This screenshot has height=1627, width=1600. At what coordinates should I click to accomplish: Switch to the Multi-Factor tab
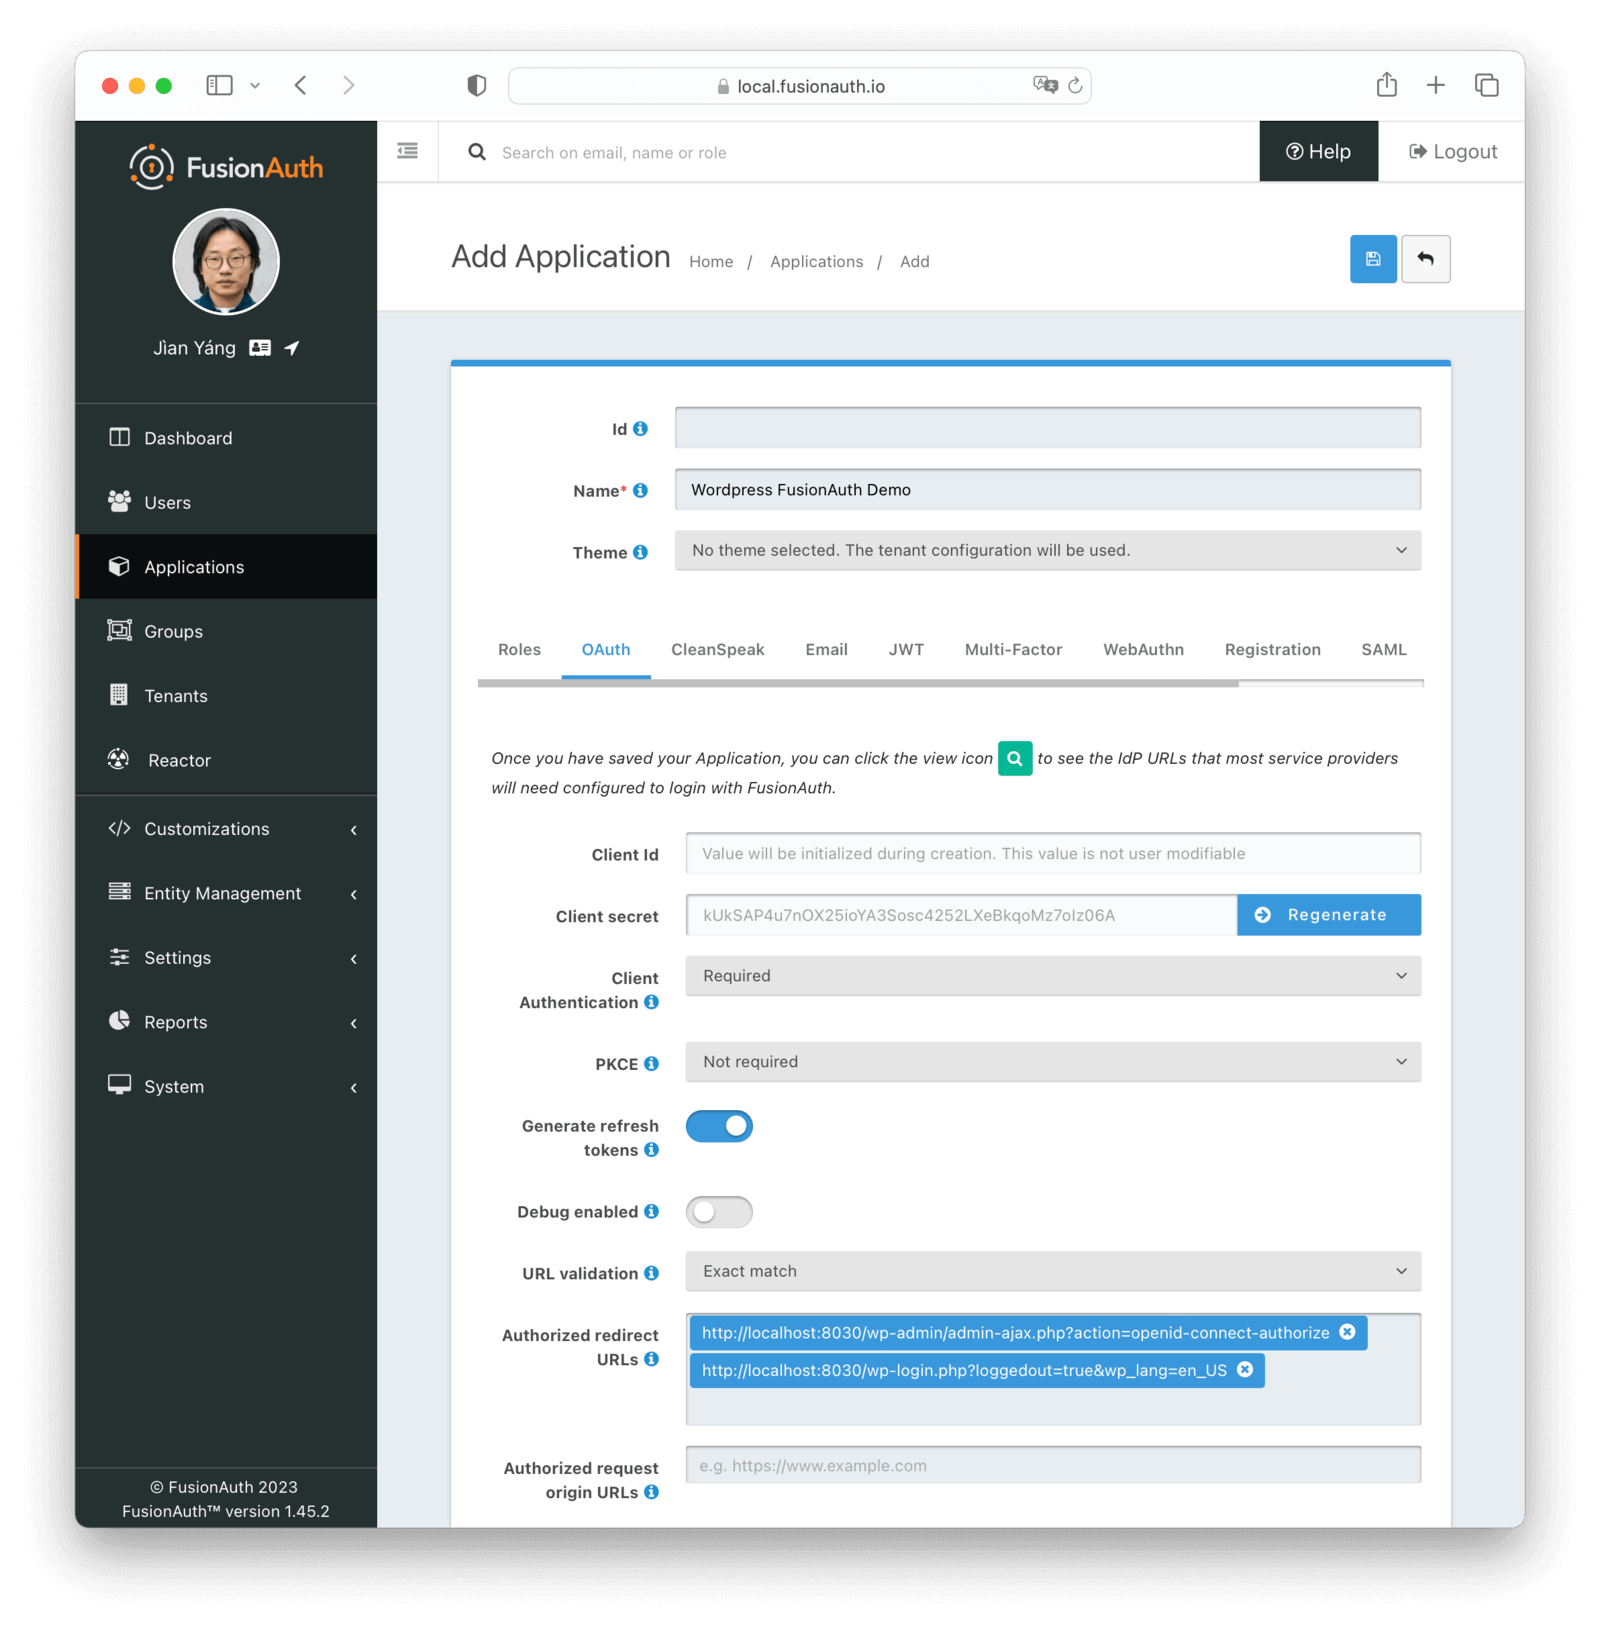pos(1013,650)
